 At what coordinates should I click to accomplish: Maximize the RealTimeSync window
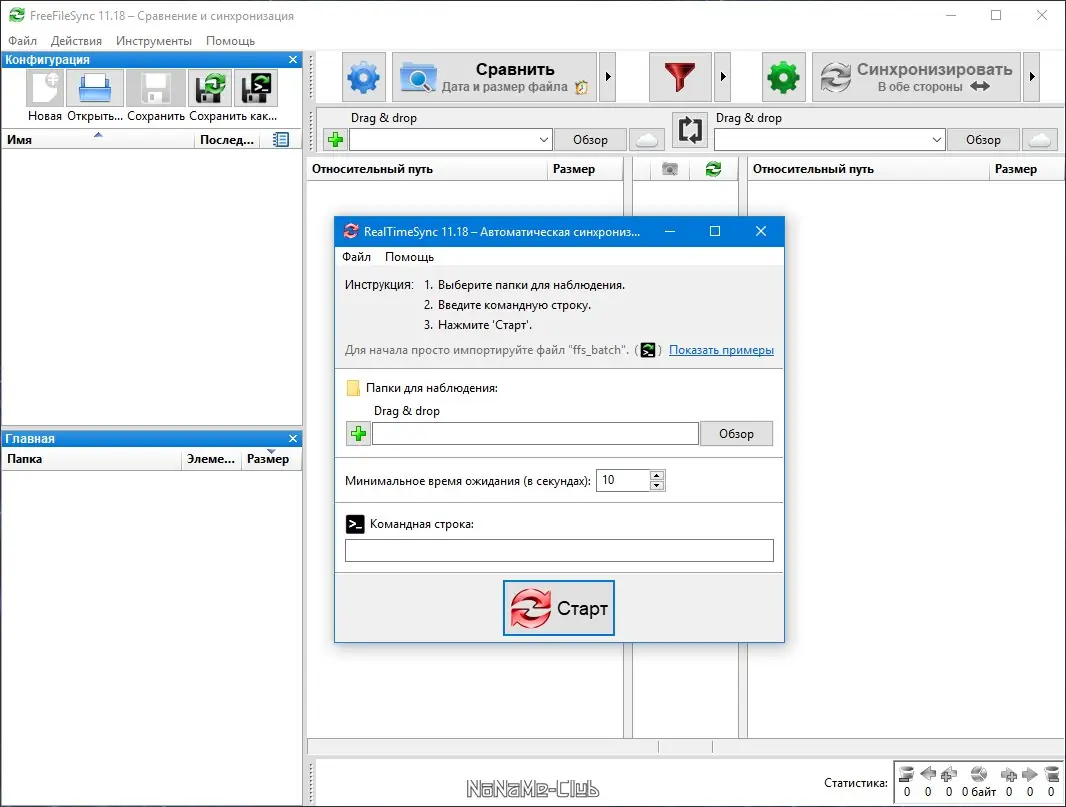coord(715,231)
